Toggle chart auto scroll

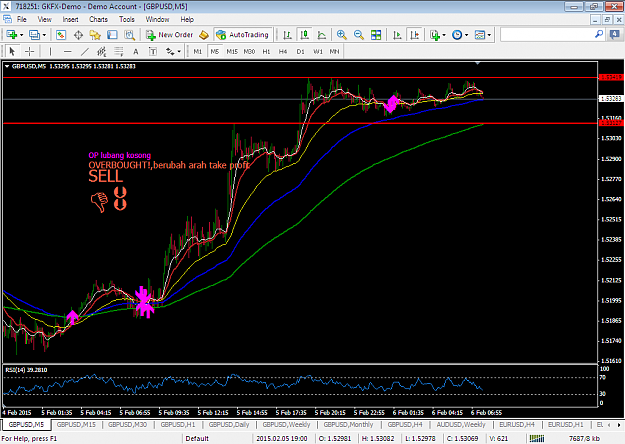pyautogui.click(x=397, y=35)
